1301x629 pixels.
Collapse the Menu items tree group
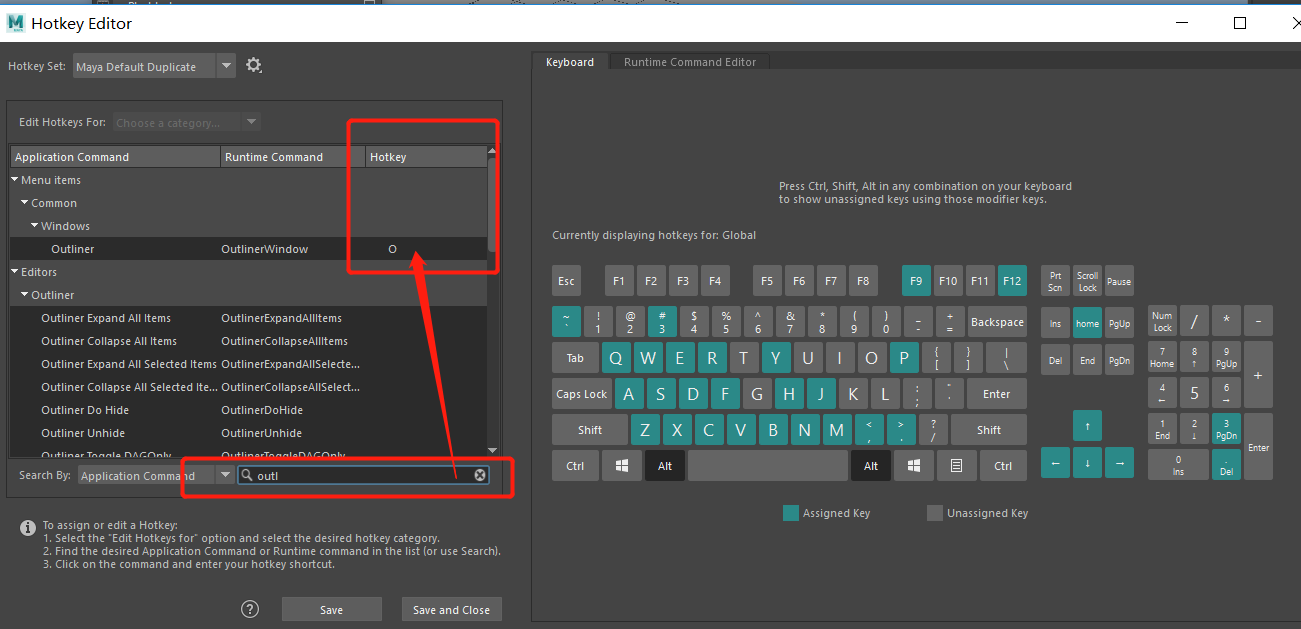pos(15,180)
